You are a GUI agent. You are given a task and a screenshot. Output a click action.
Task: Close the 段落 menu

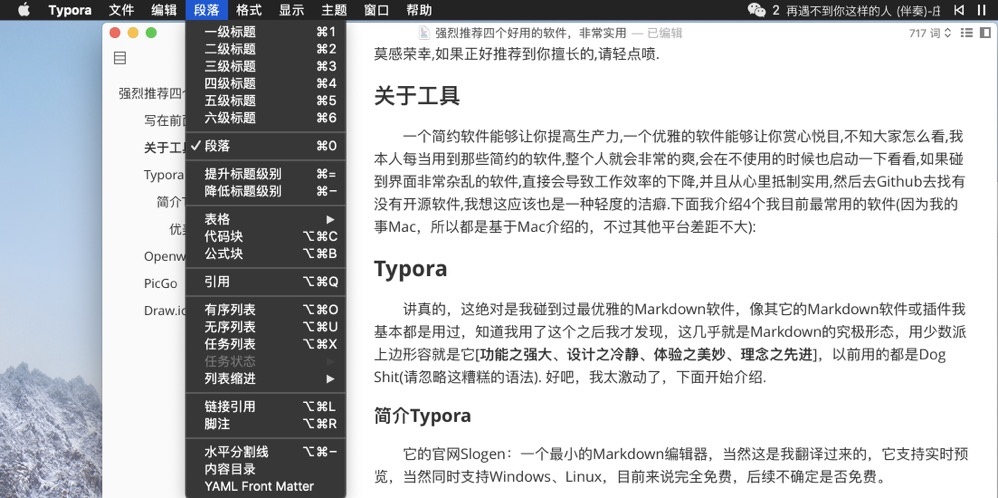pyautogui.click(x=207, y=10)
